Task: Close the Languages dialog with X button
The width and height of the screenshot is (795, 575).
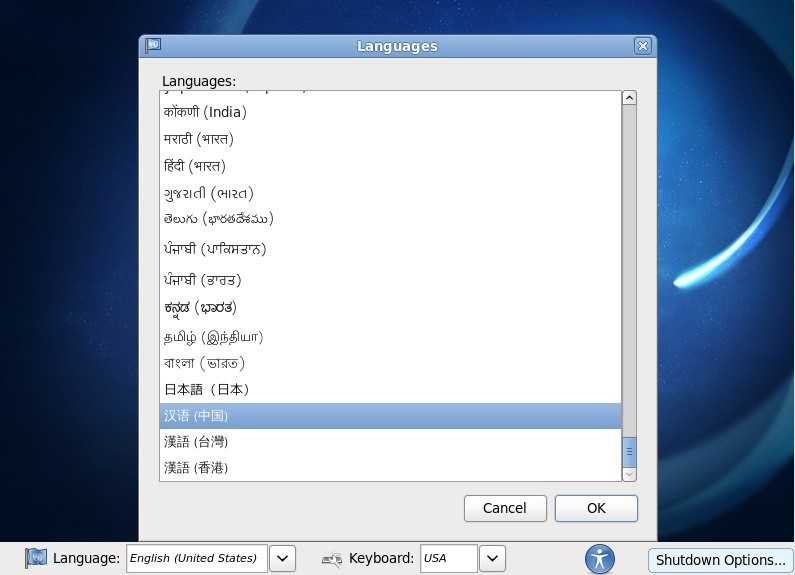Action: 642,46
